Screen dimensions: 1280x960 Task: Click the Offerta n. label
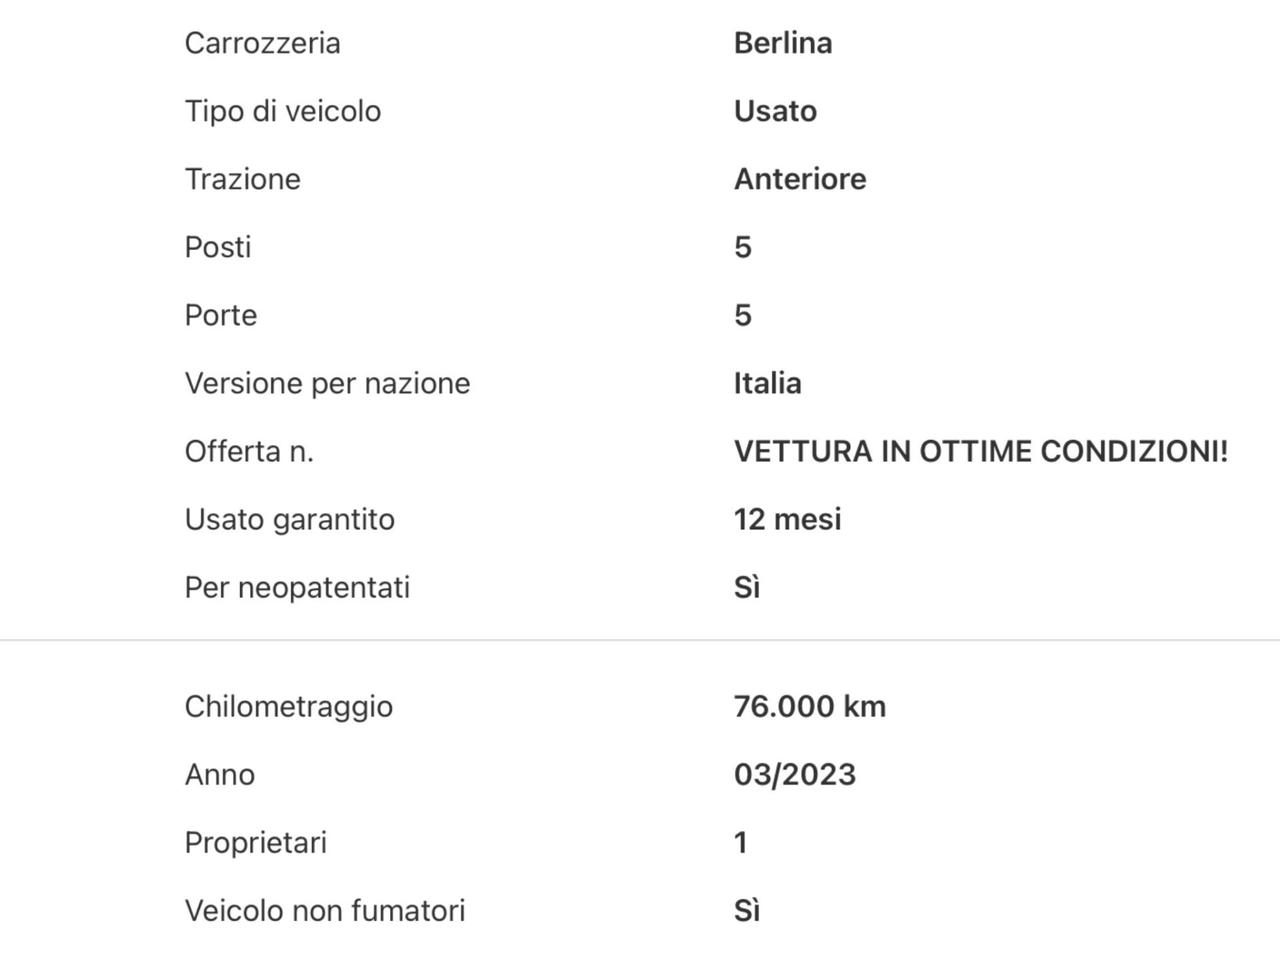pyautogui.click(x=249, y=451)
